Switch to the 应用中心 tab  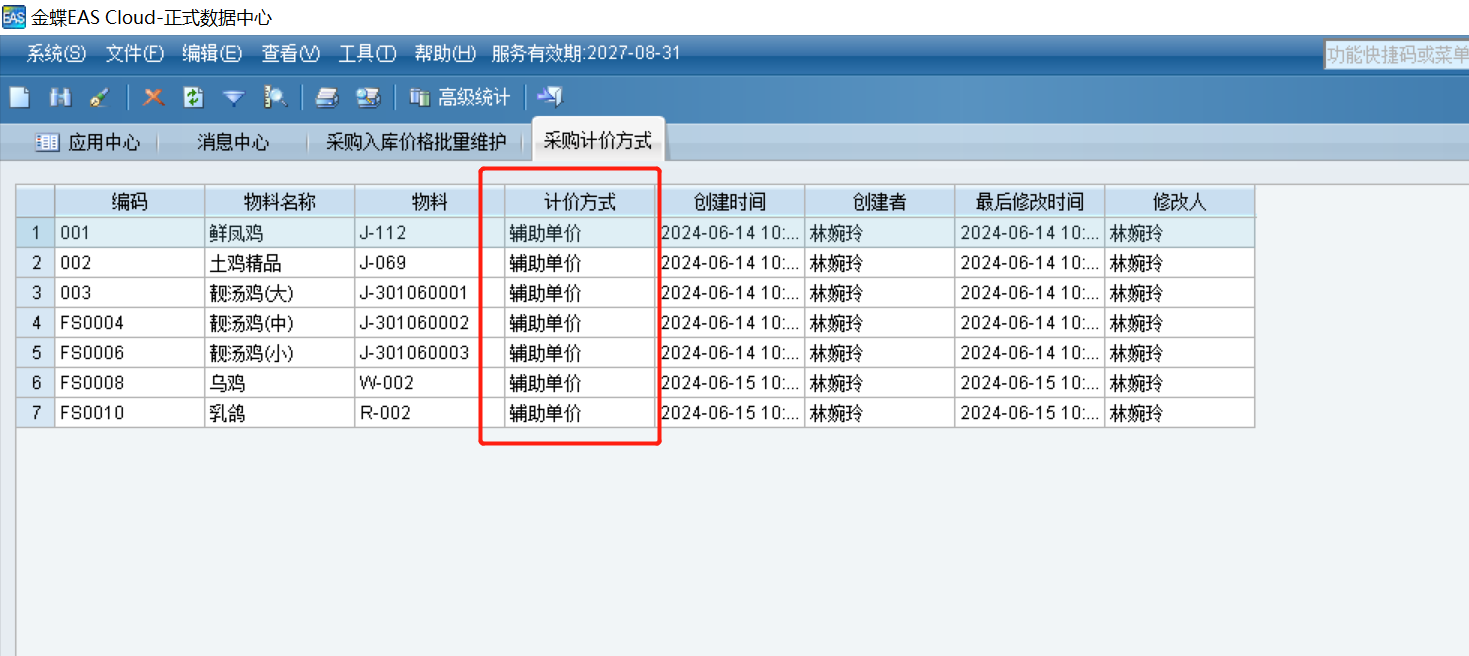pos(89,142)
